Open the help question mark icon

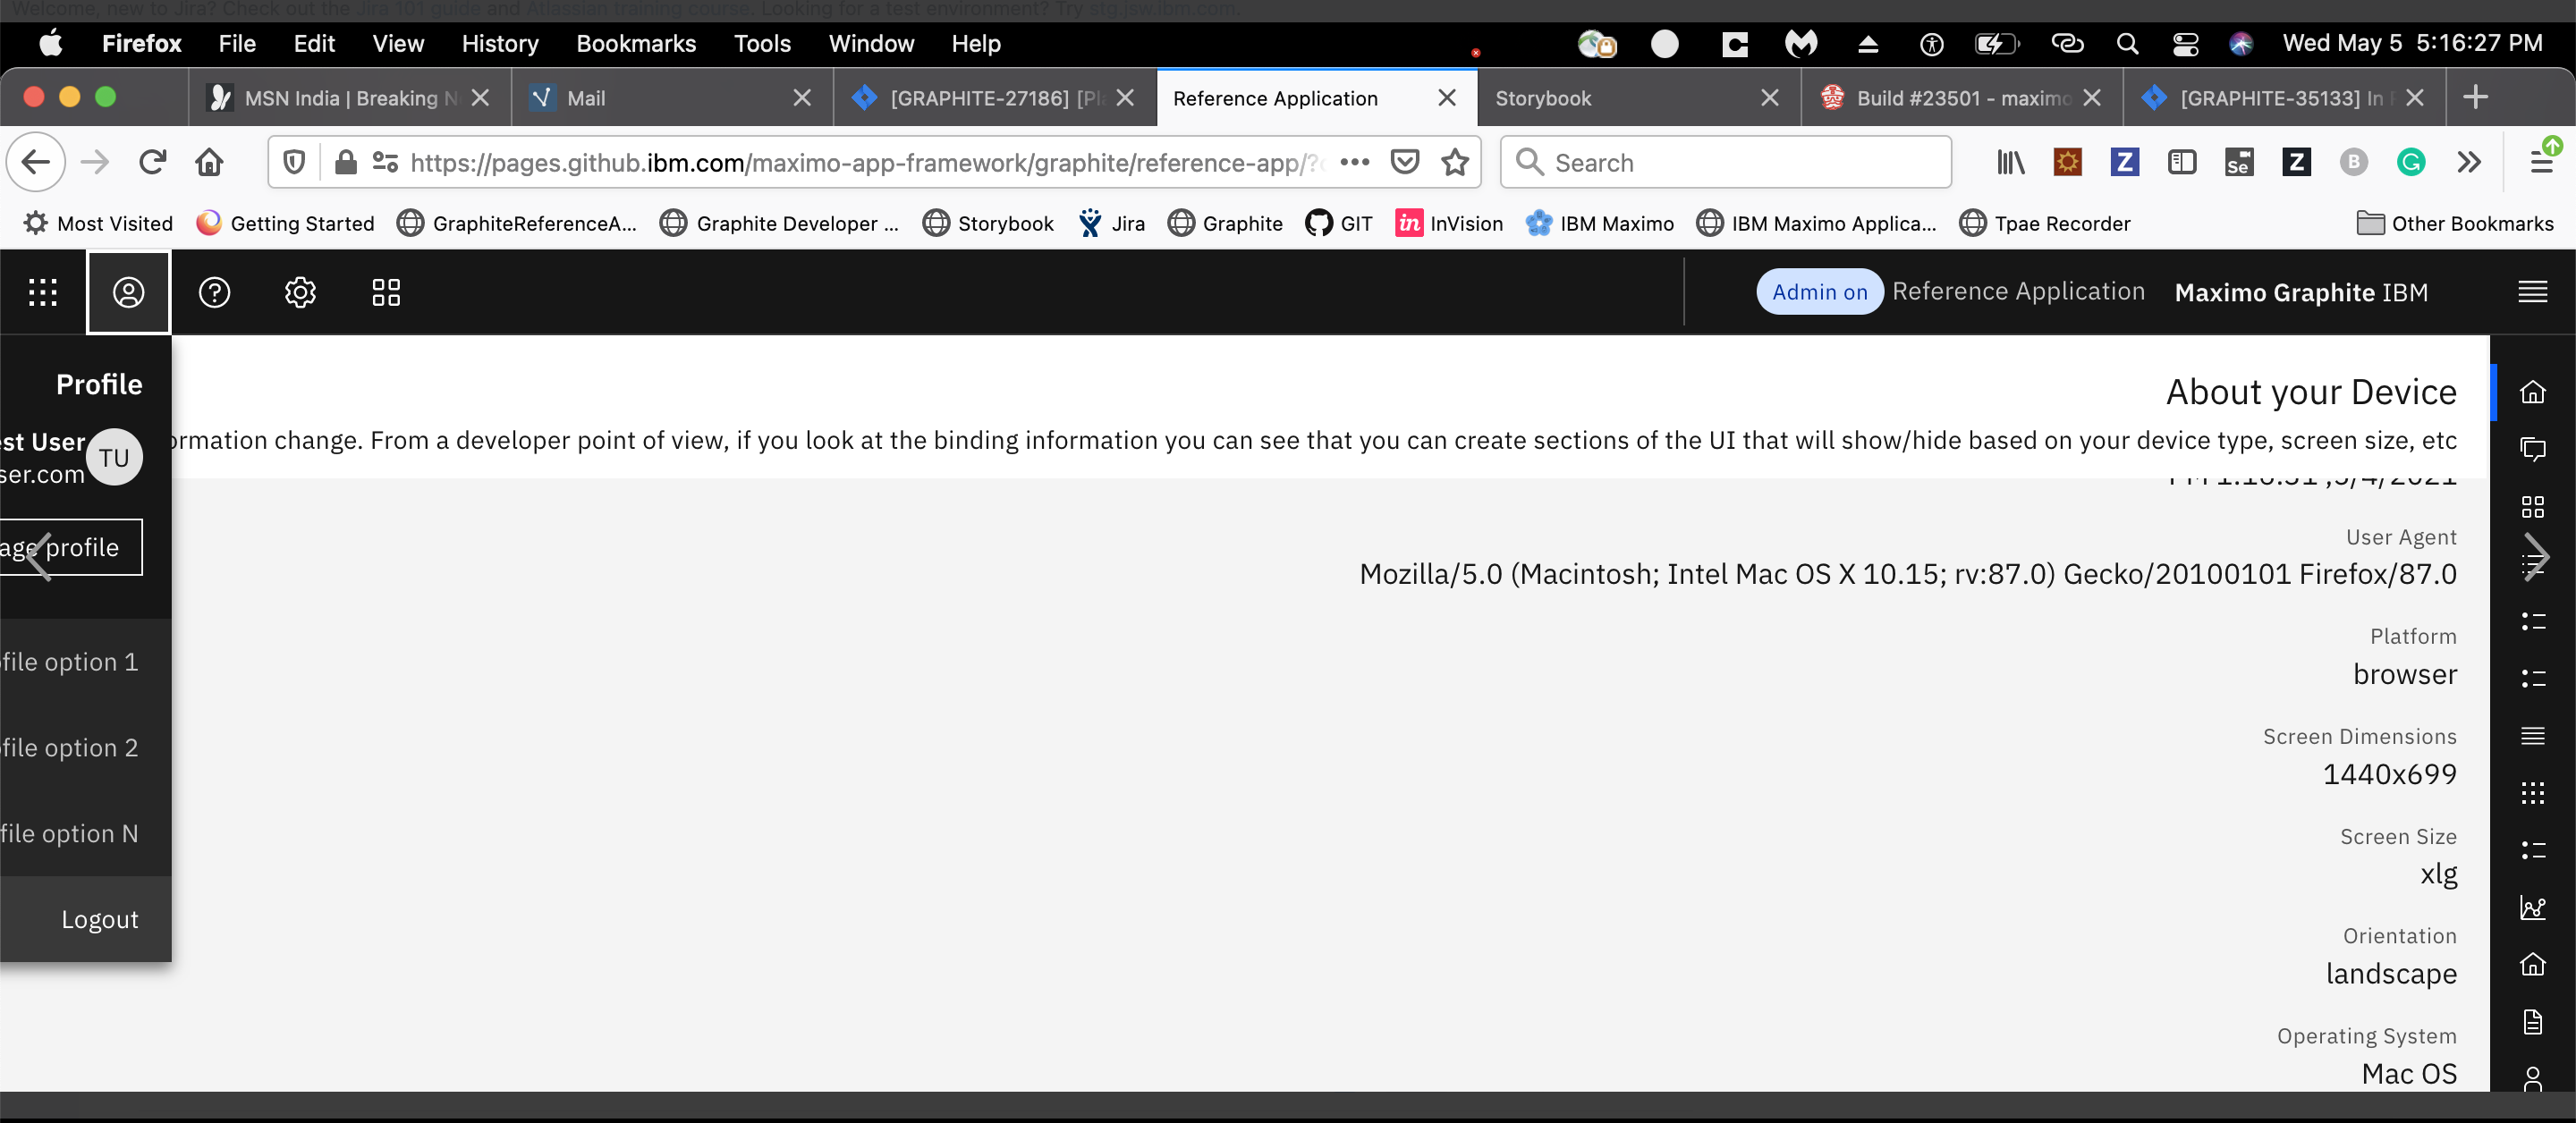click(x=214, y=292)
